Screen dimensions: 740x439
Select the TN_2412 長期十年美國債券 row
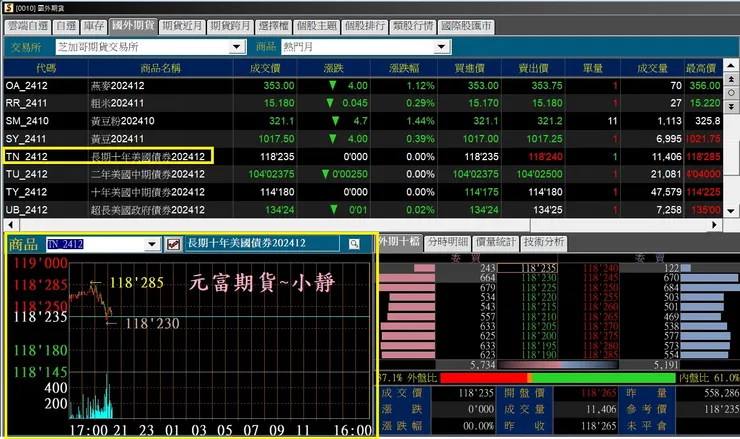363,156
